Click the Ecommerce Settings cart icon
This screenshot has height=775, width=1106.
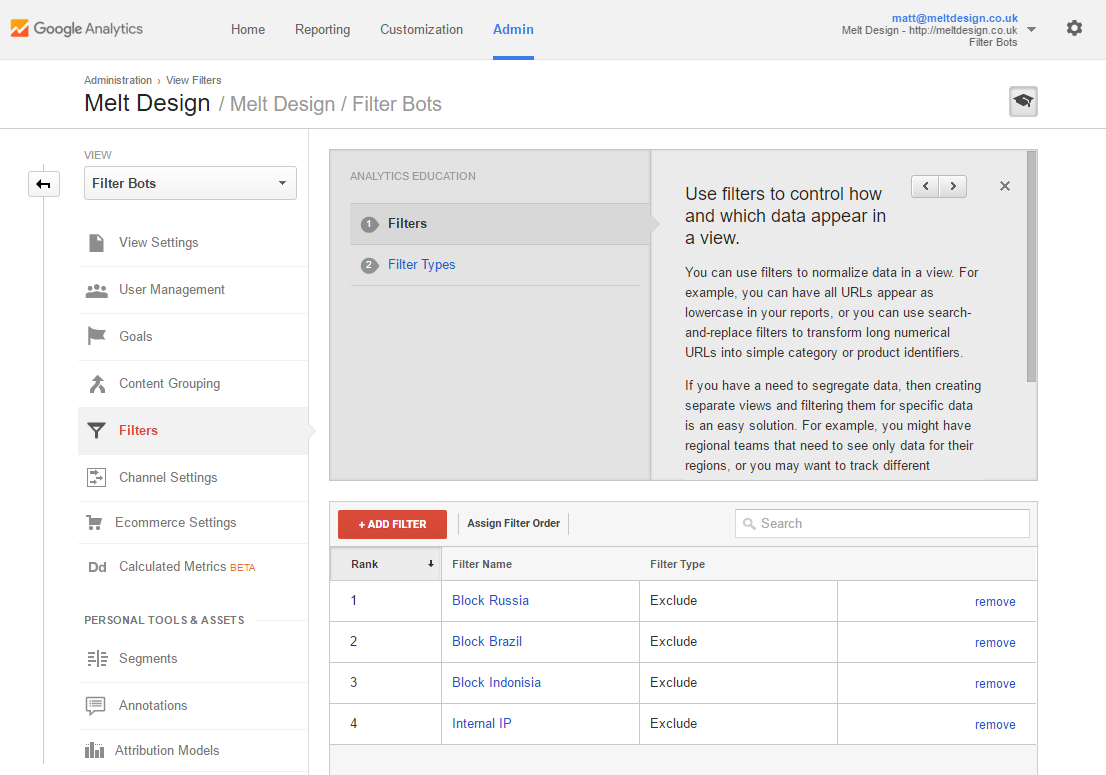(95, 523)
